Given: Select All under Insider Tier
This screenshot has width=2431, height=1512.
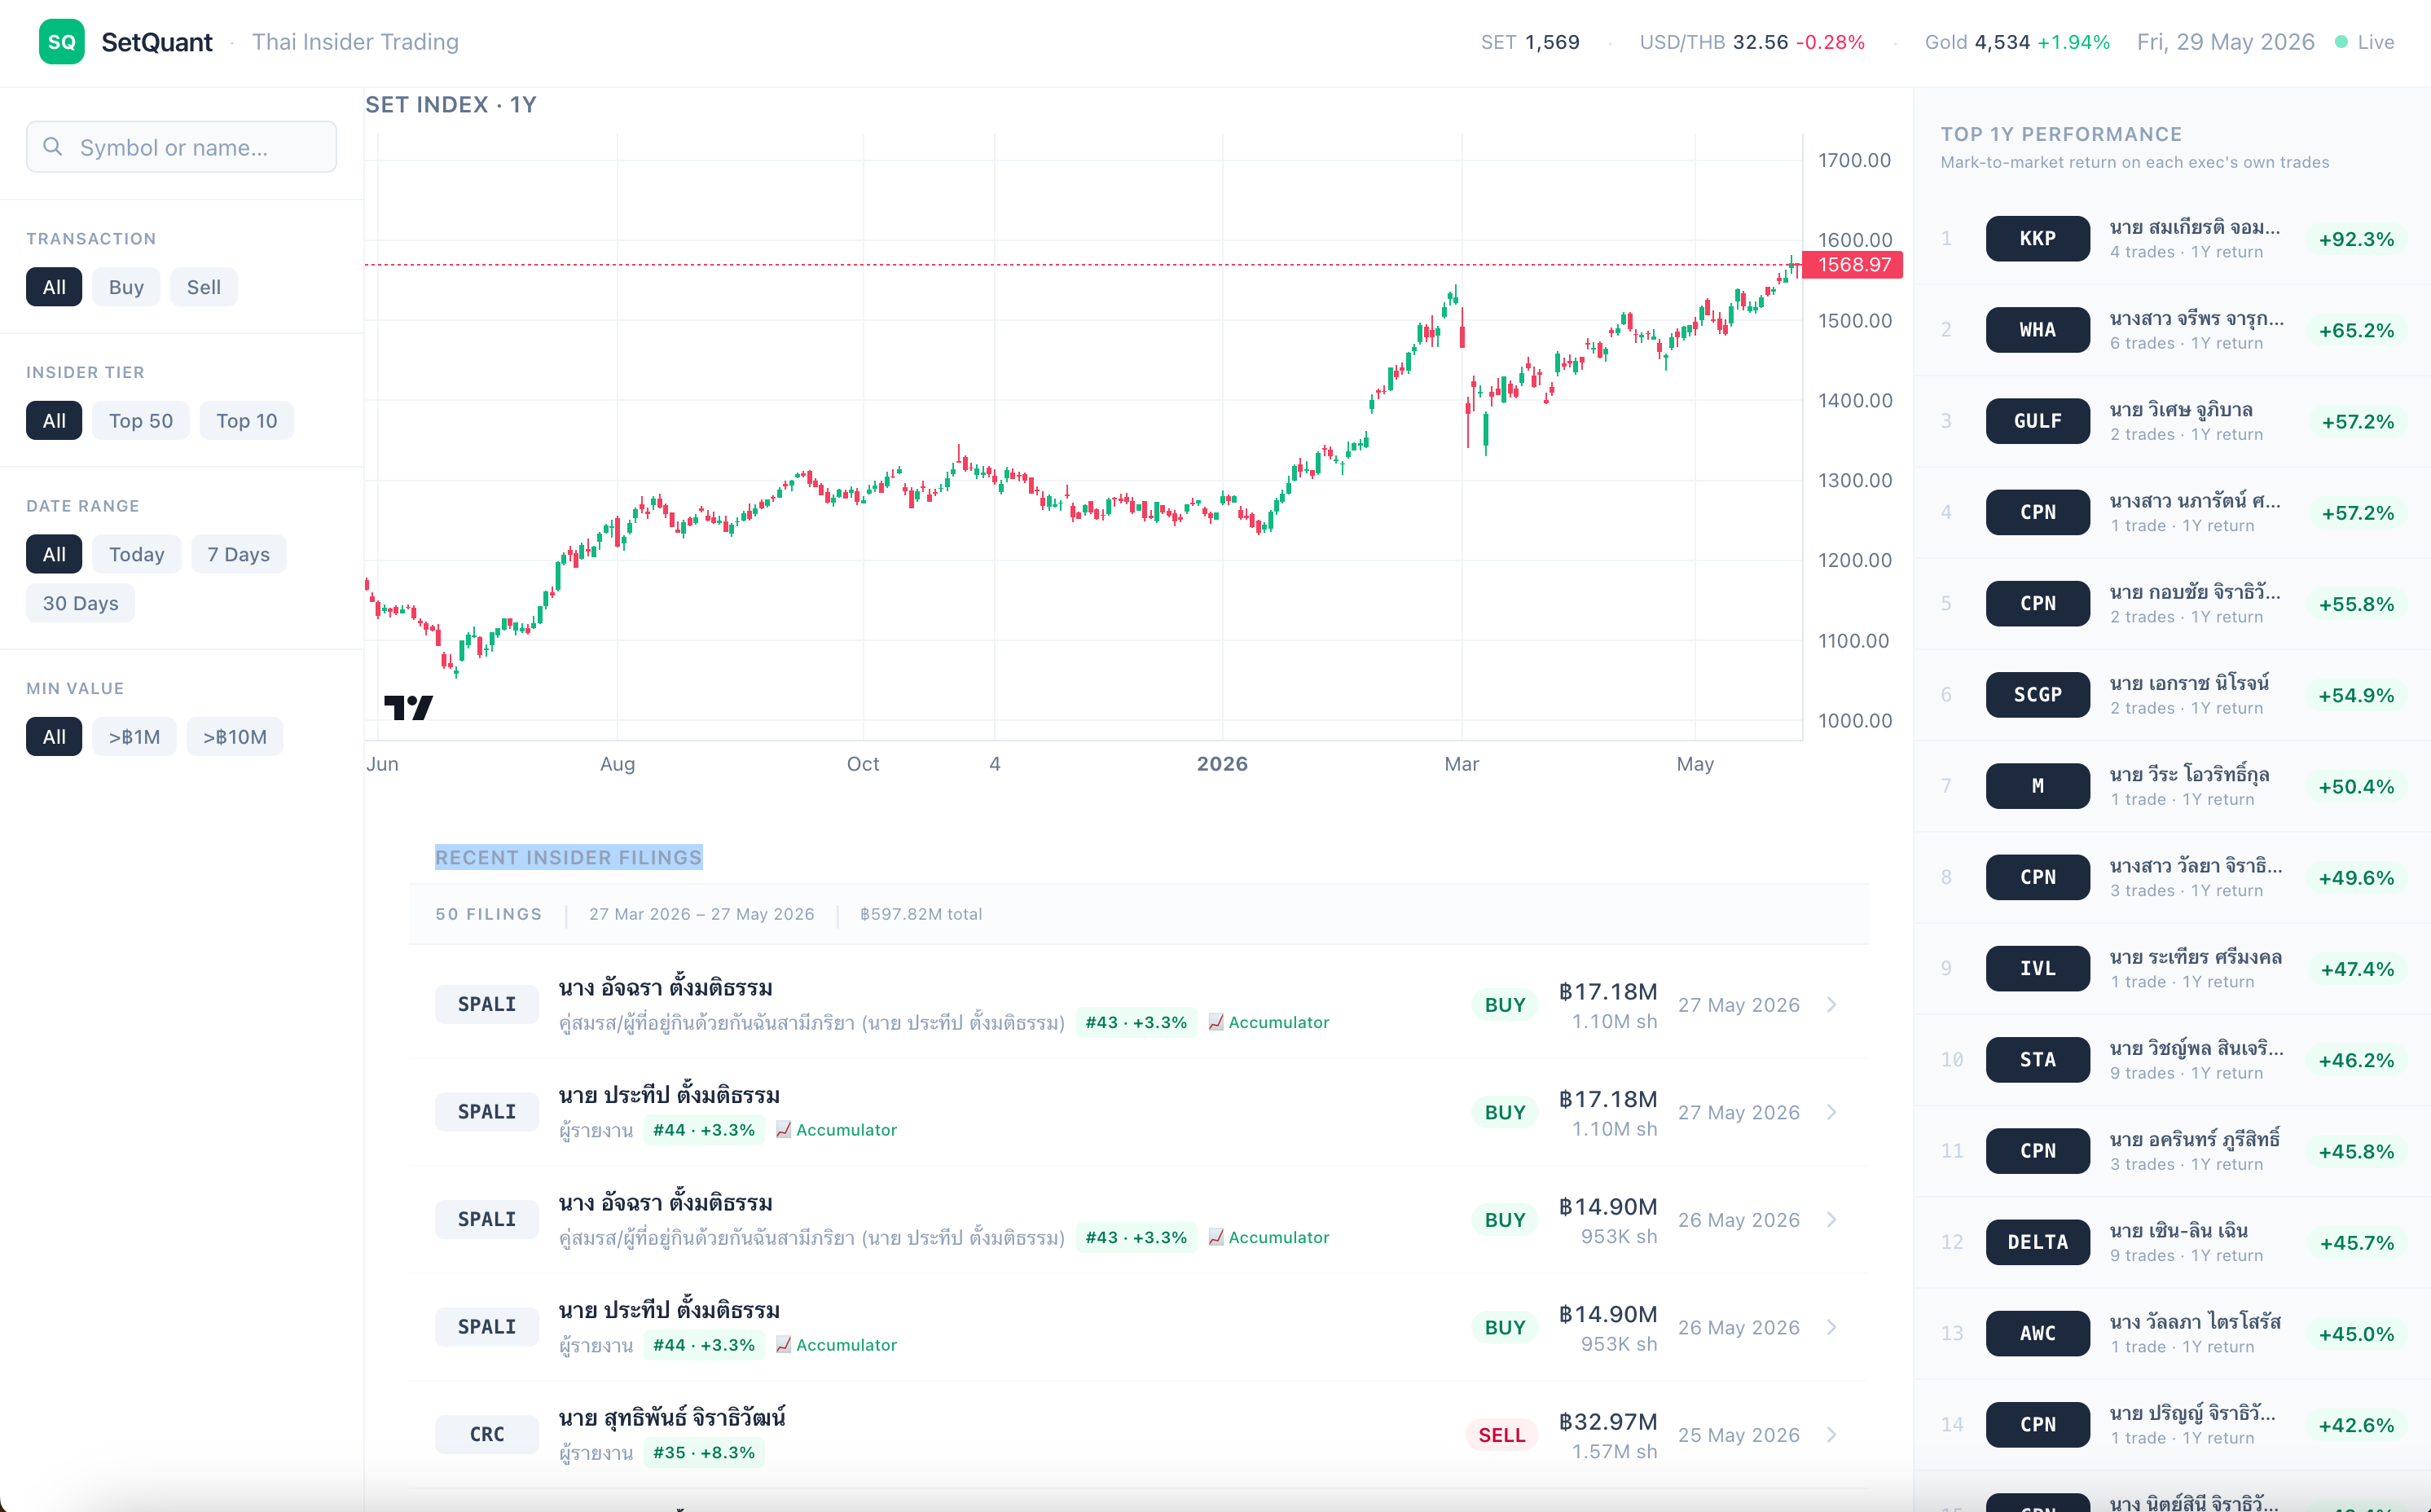Looking at the screenshot, I should click(54, 421).
